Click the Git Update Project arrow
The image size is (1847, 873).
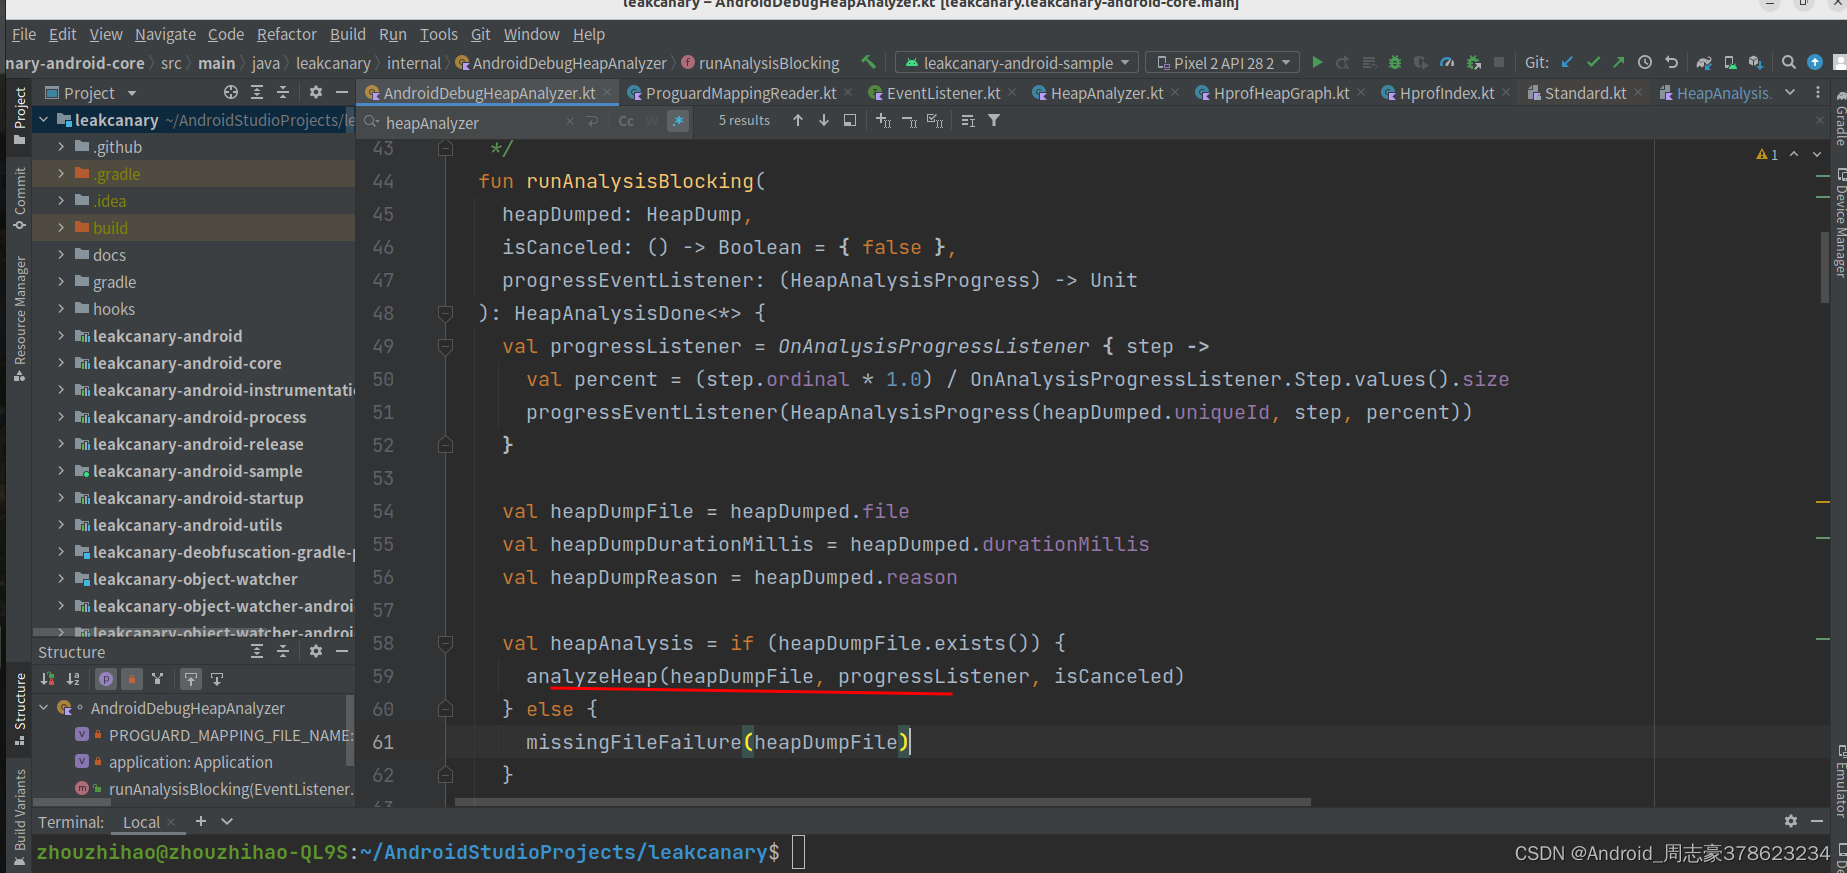coord(1567,62)
